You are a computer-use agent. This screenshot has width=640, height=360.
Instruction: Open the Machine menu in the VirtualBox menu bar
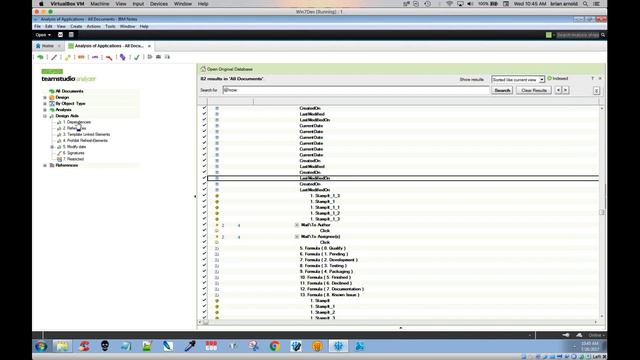coord(100,4)
